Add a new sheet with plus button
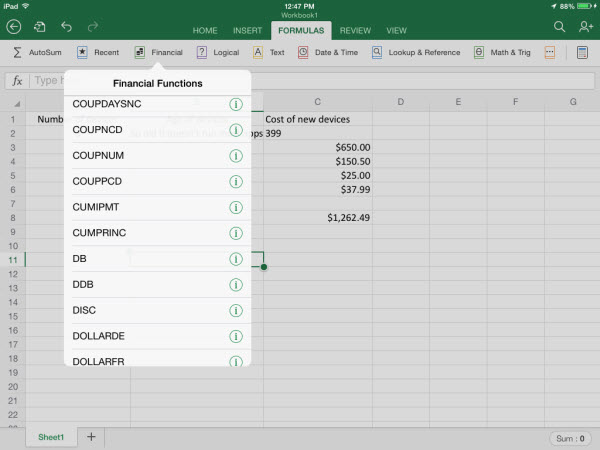 91,437
